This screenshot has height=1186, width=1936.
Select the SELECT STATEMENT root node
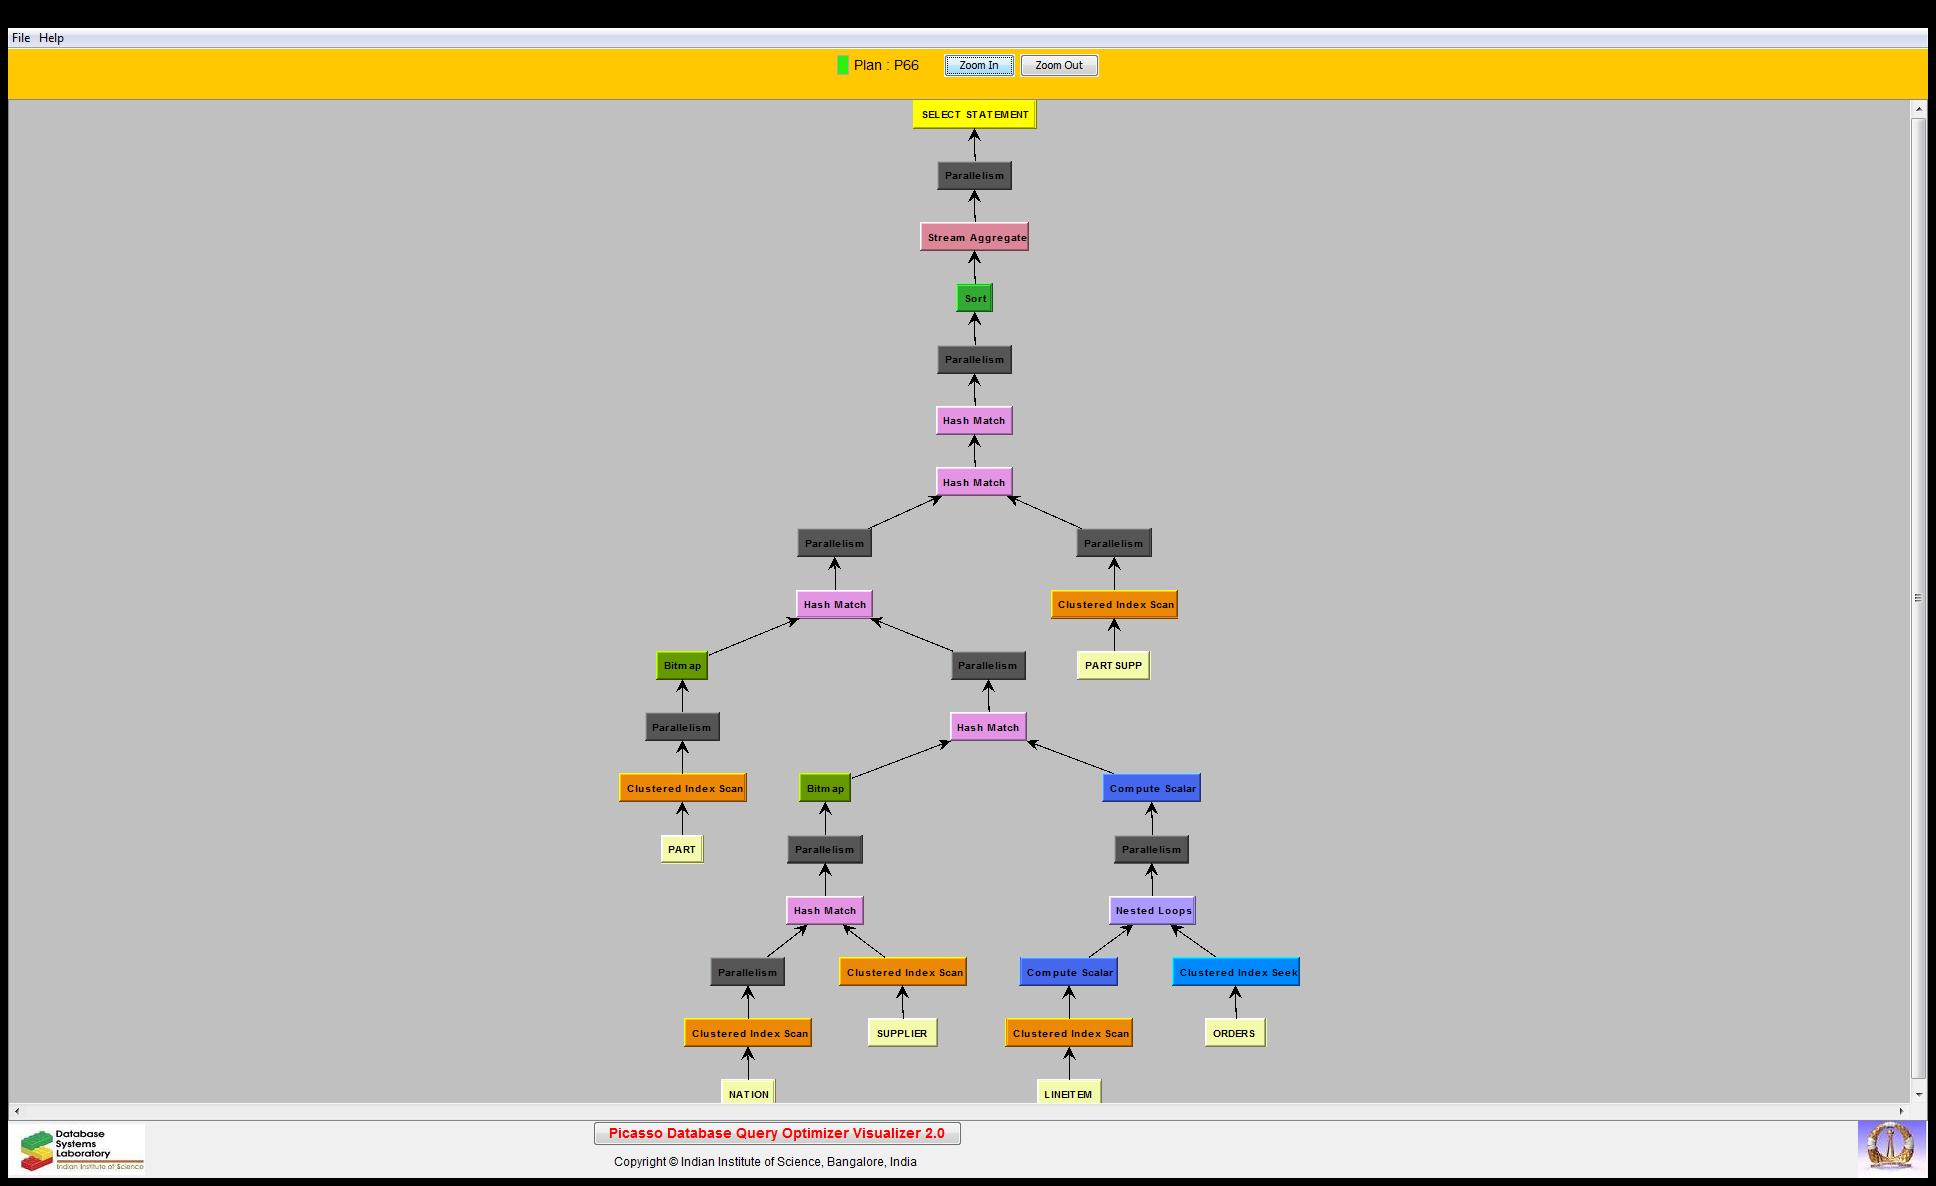click(974, 114)
